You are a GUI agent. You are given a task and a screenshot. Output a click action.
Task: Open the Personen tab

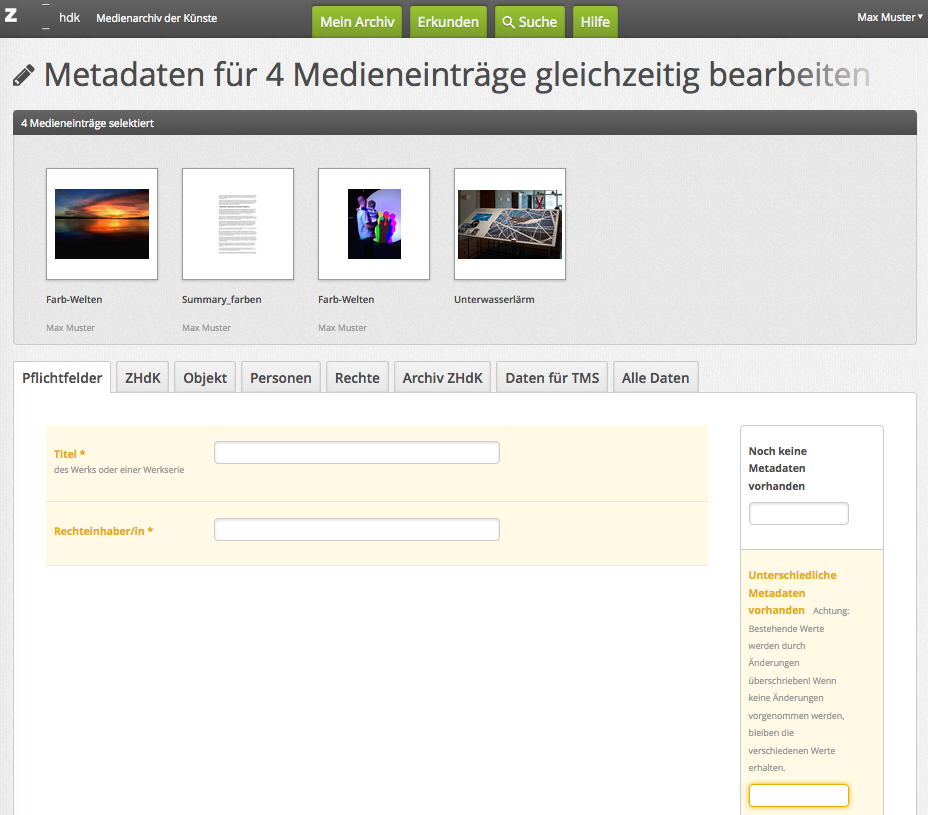pyautogui.click(x=281, y=378)
